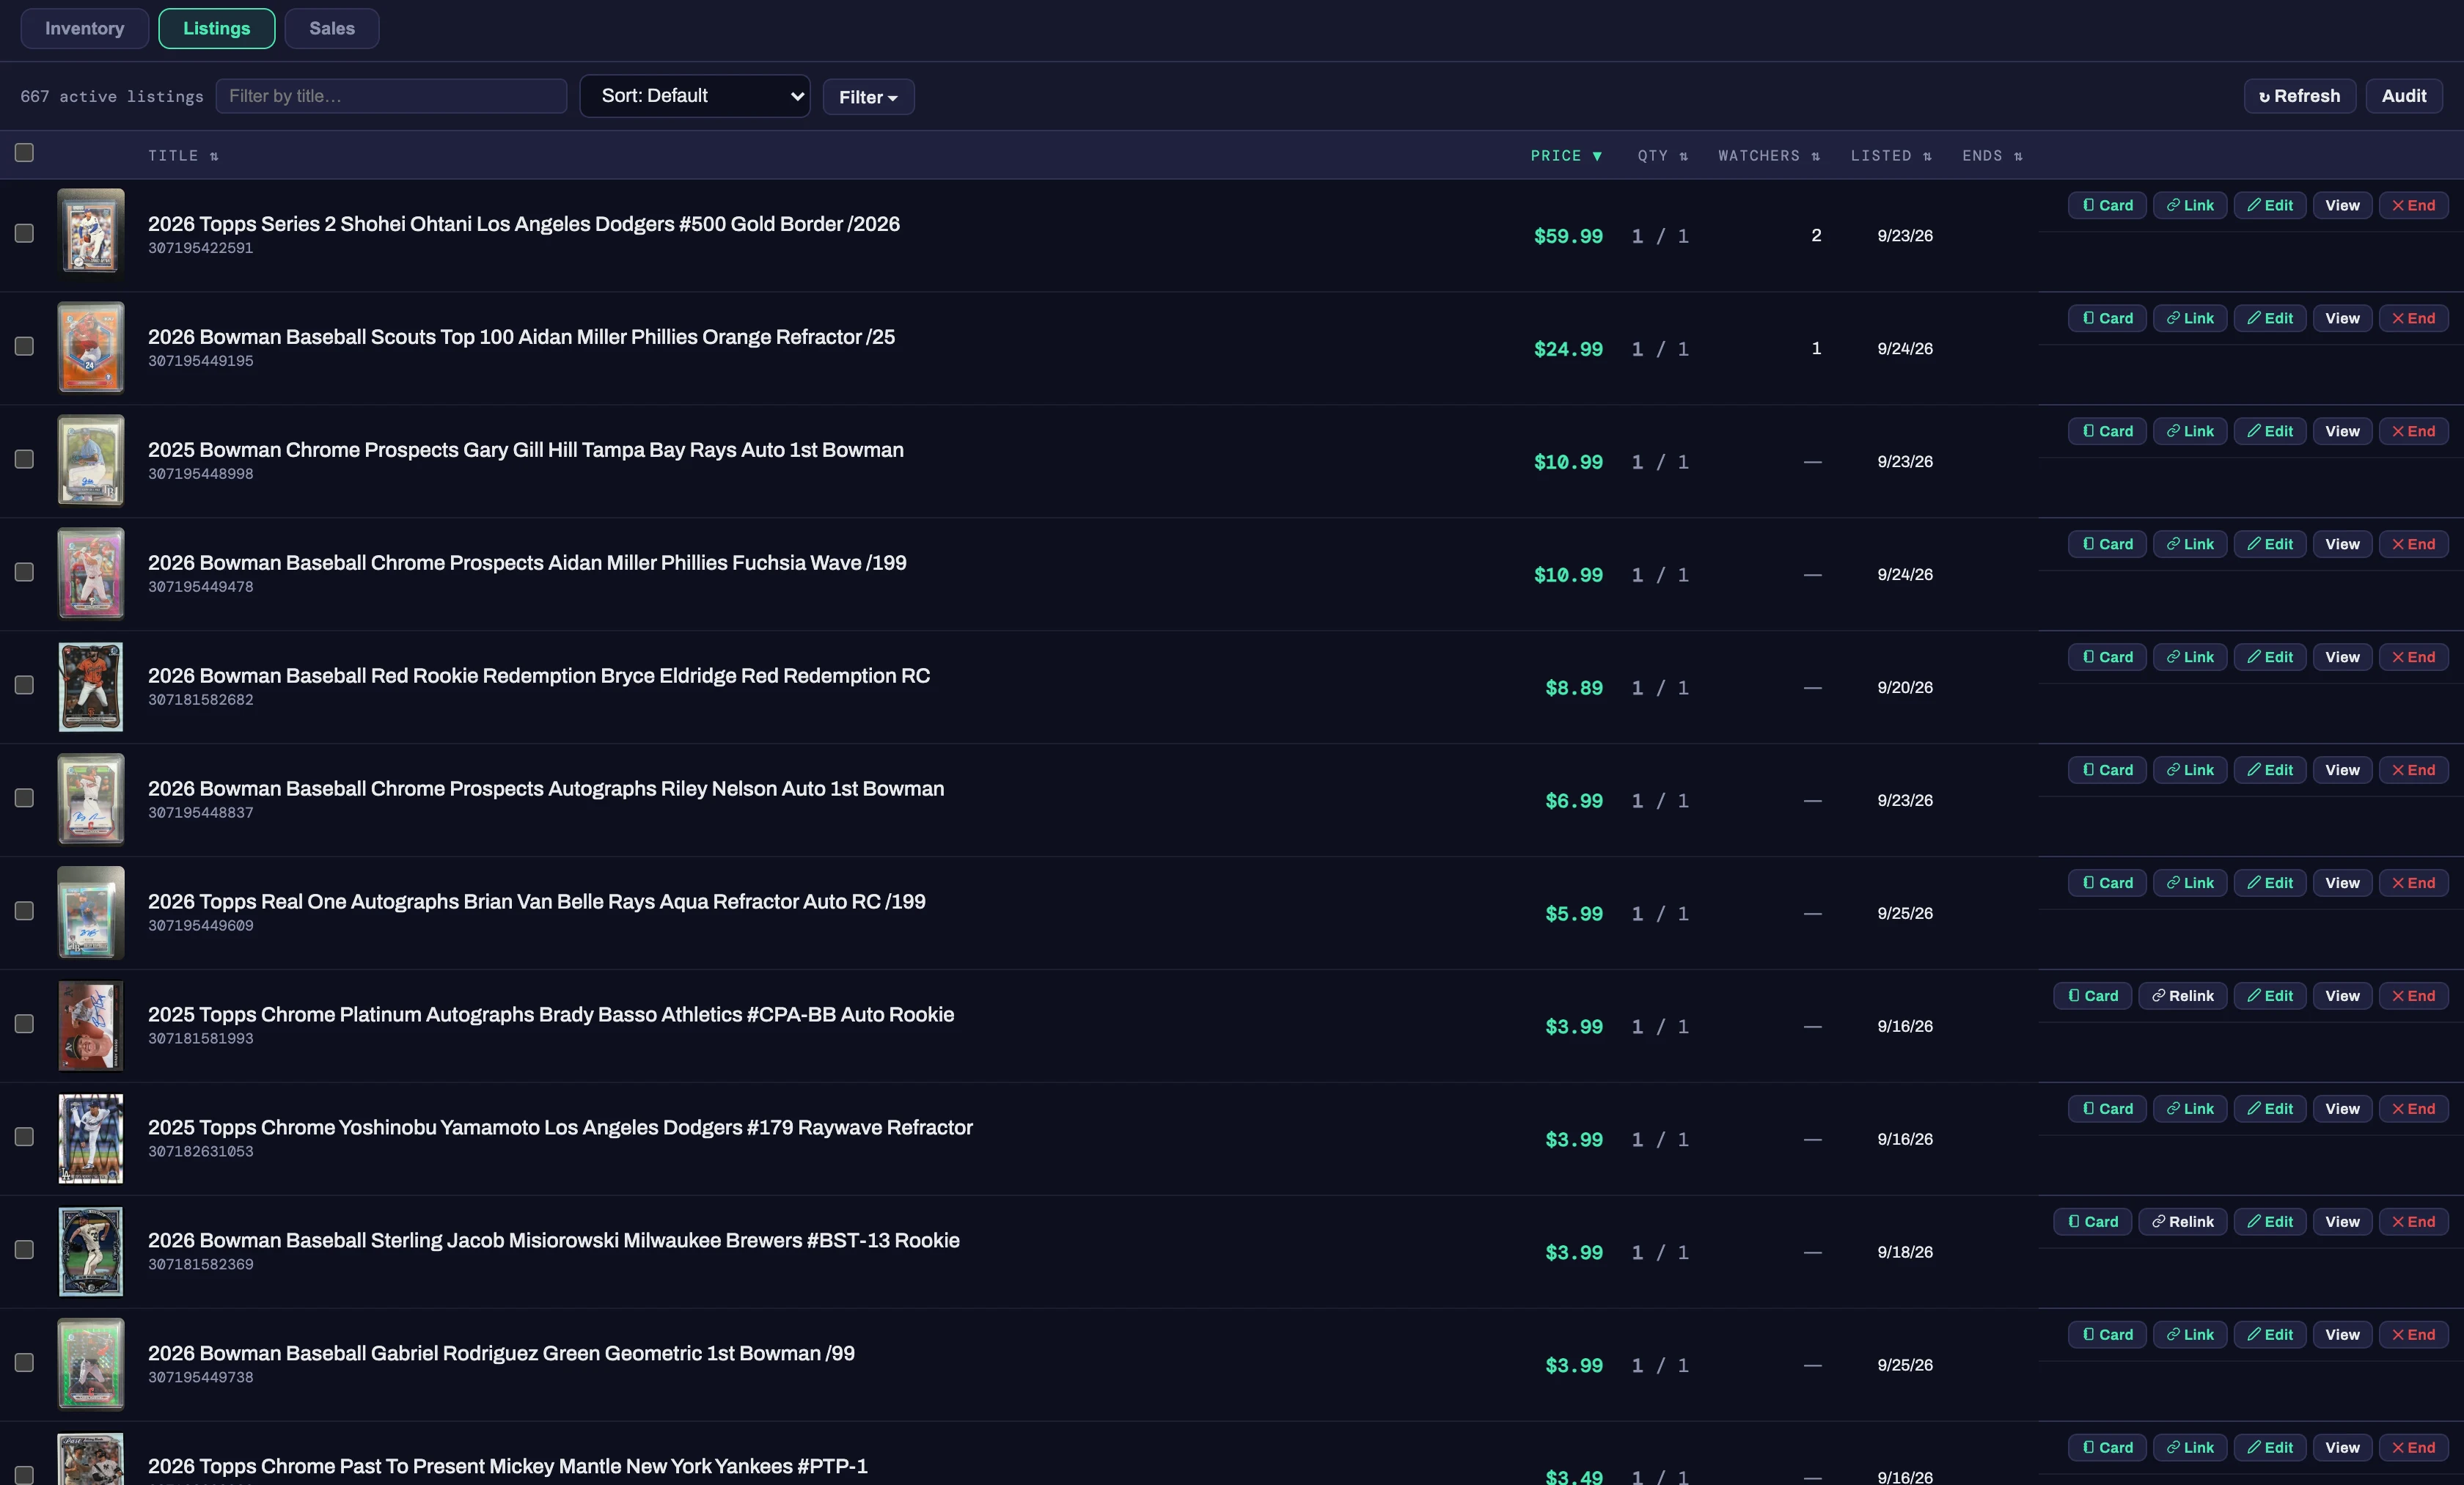The height and width of the screenshot is (1485, 2464).
Task: Expand the Filter dropdown menu
Action: (x=868, y=97)
